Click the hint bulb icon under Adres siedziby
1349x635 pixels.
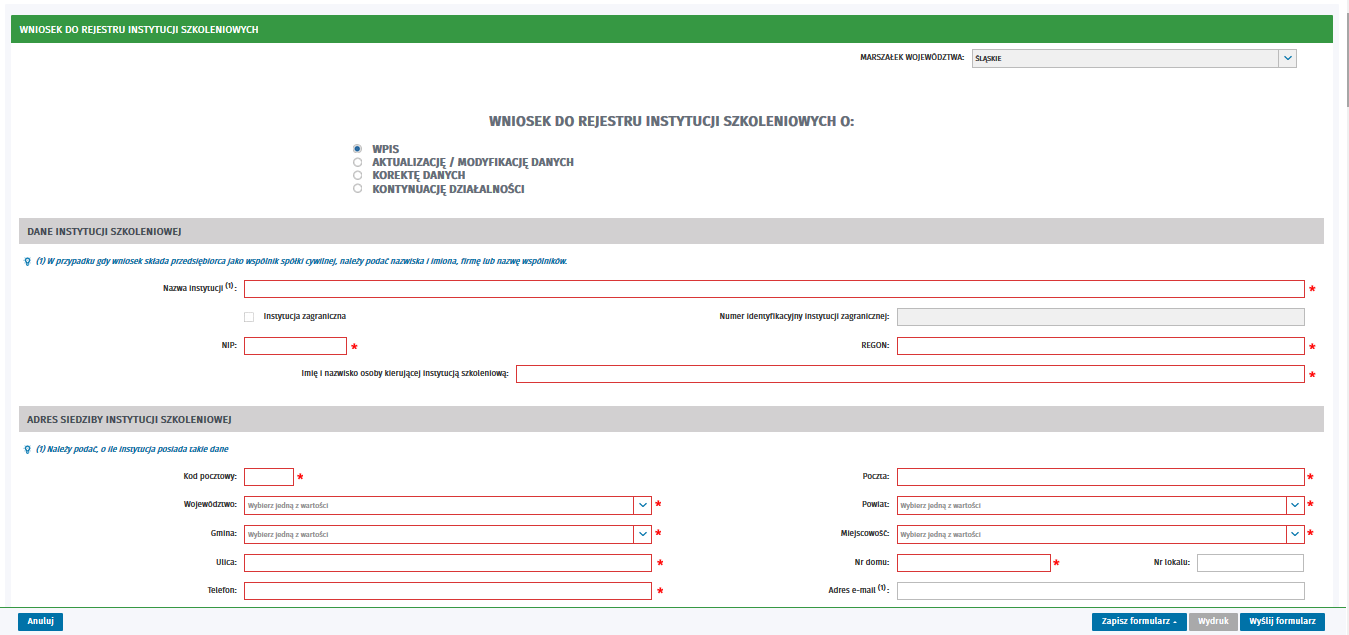coord(26,449)
